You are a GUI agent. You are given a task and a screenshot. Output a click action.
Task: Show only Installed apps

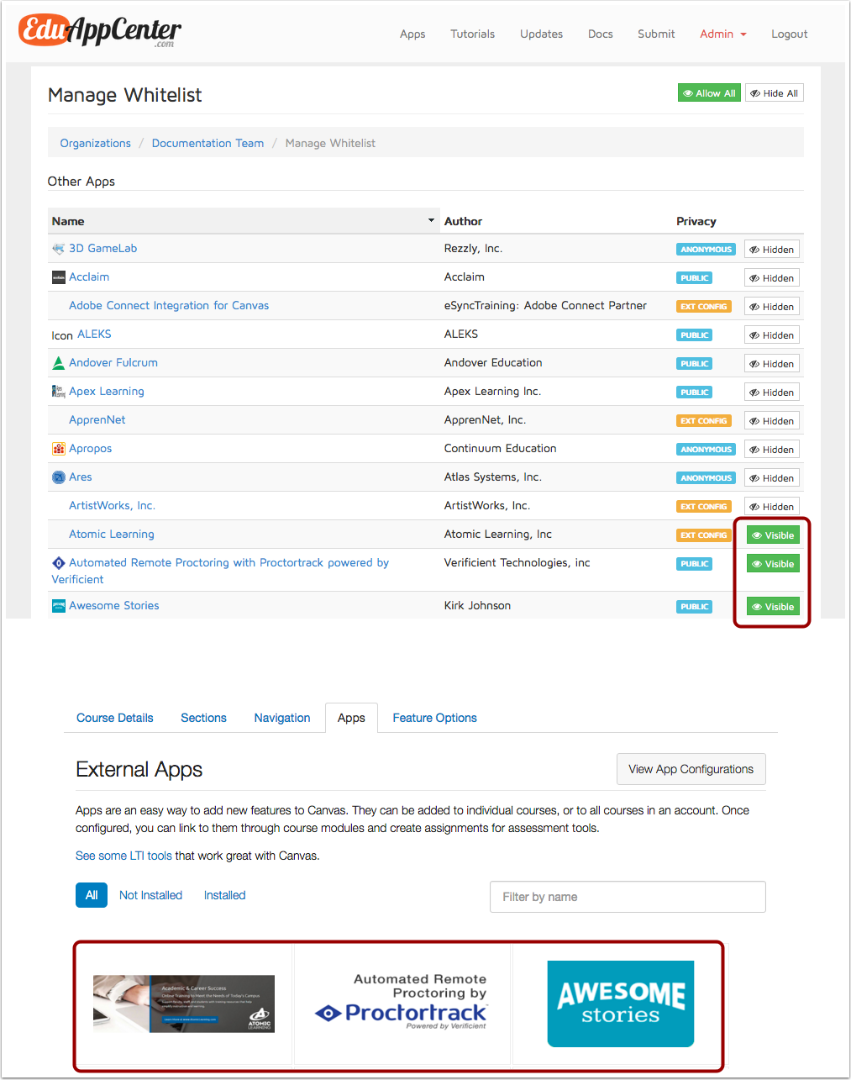(x=224, y=895)
